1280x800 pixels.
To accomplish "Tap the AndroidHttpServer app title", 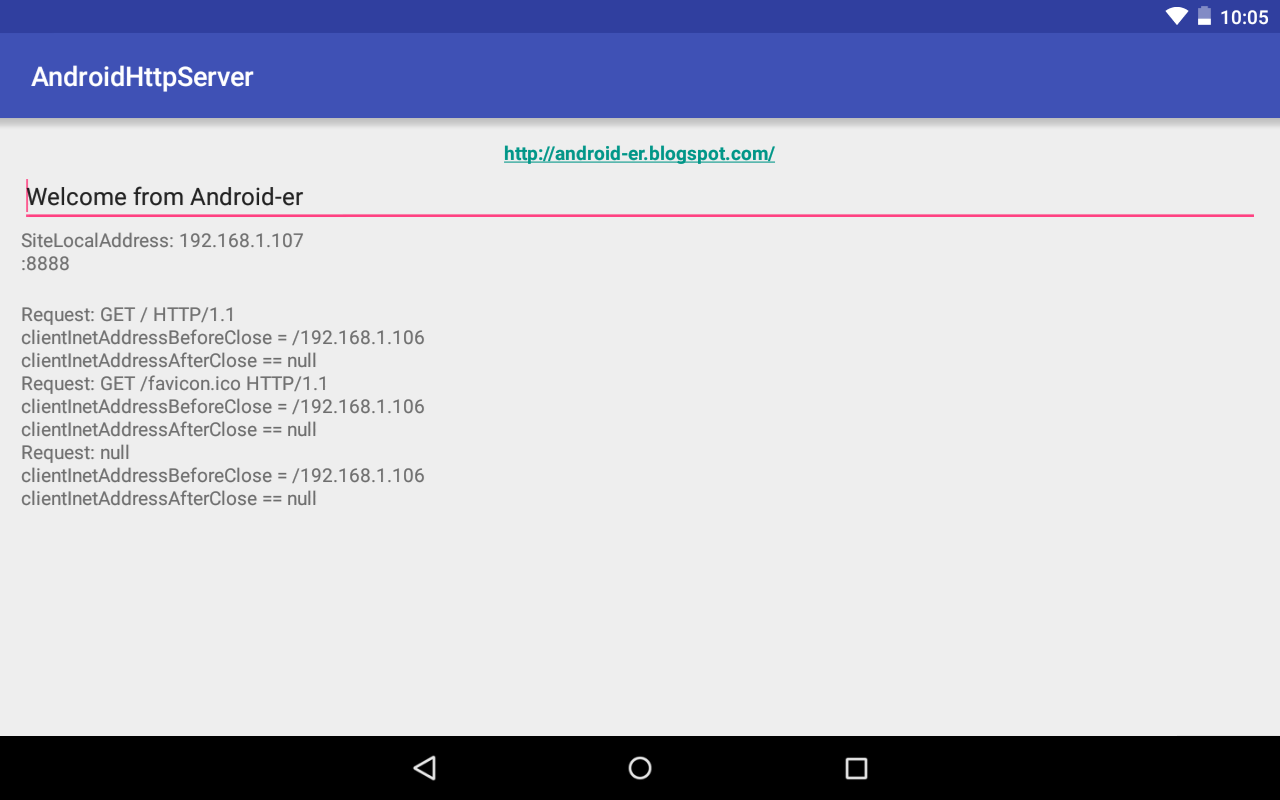I will click(142, 77).
